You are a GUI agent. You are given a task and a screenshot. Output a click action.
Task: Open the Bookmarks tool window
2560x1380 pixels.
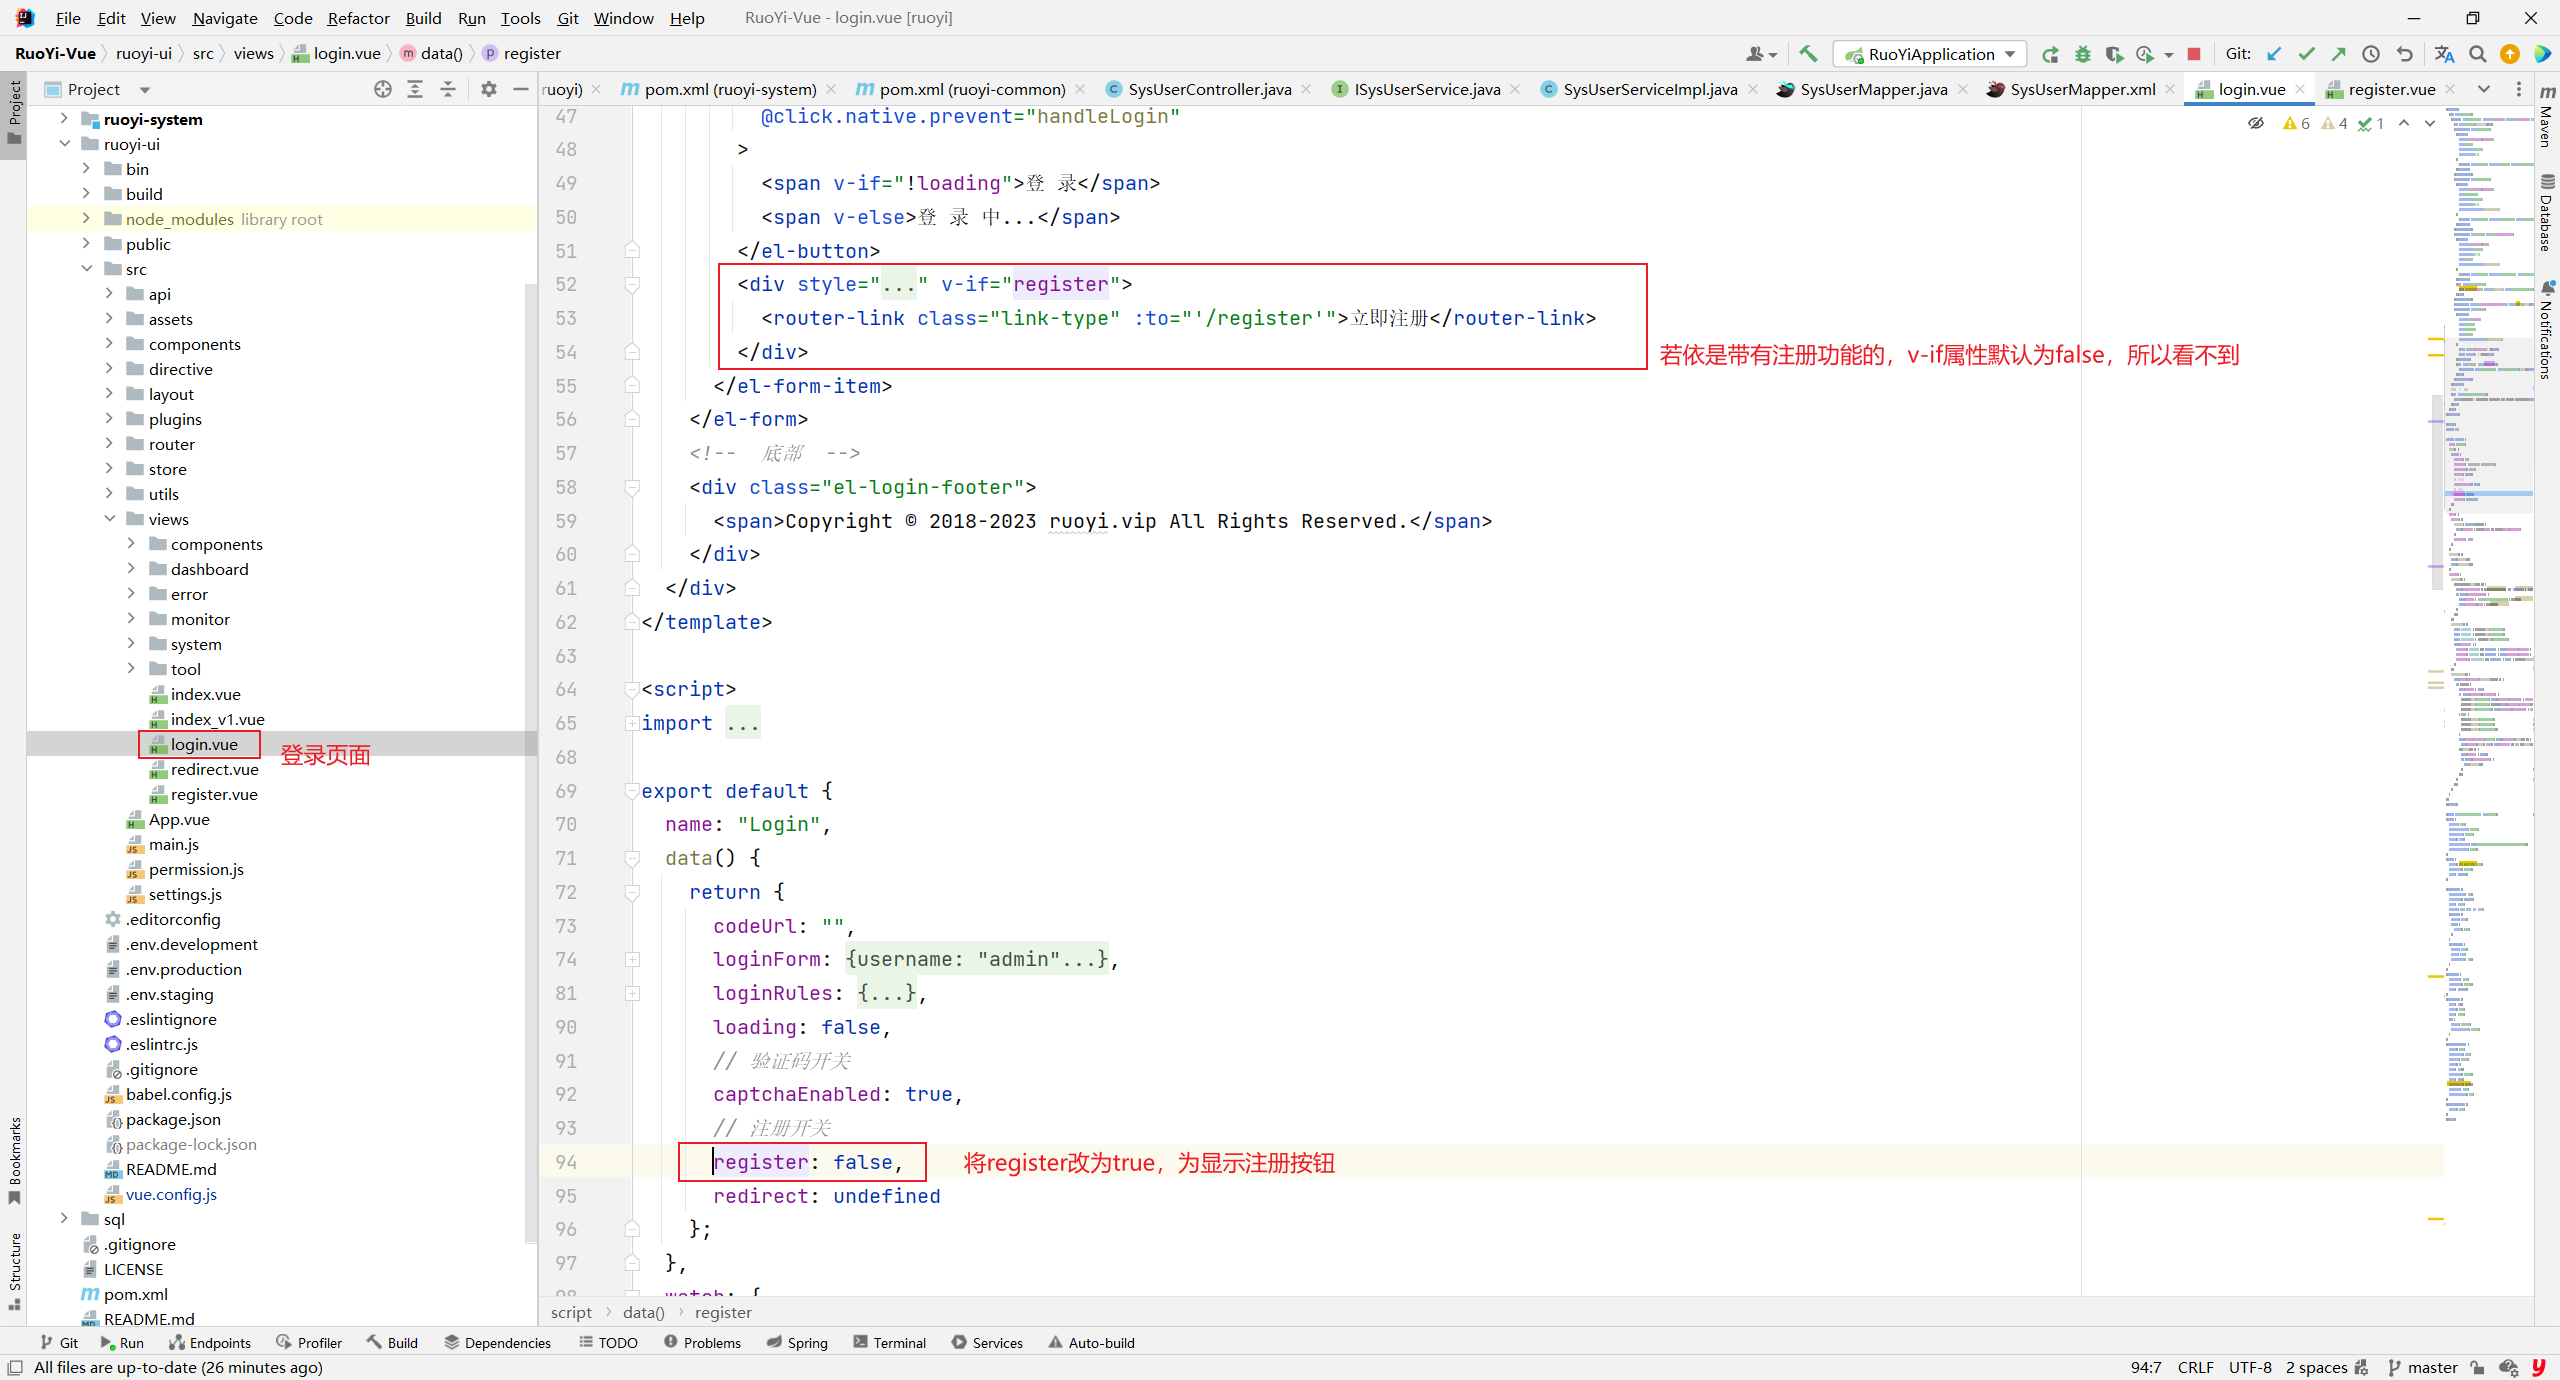click(x=14, y=1160)
